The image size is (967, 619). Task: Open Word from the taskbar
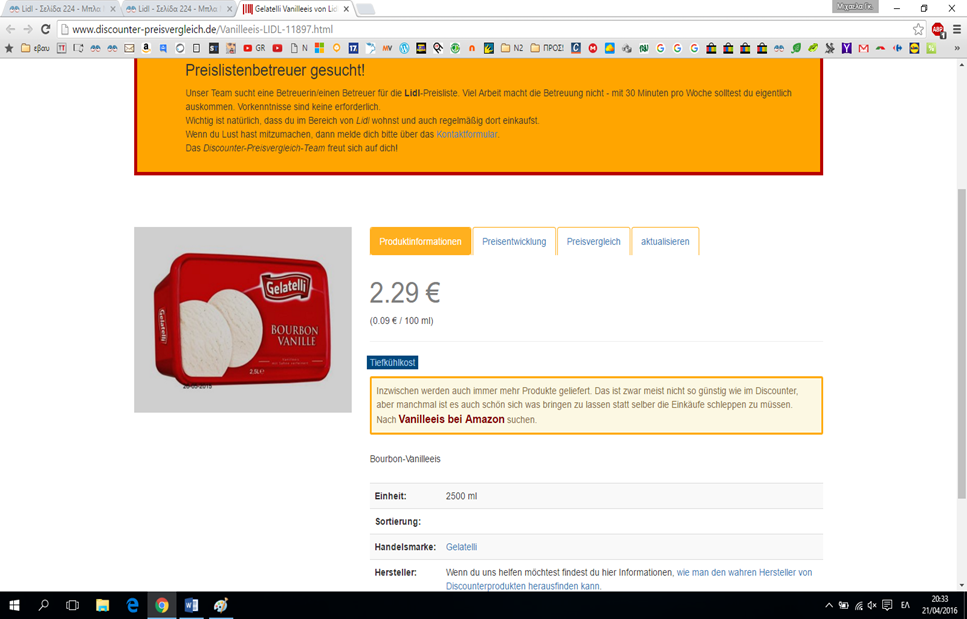tap(191, 605)
